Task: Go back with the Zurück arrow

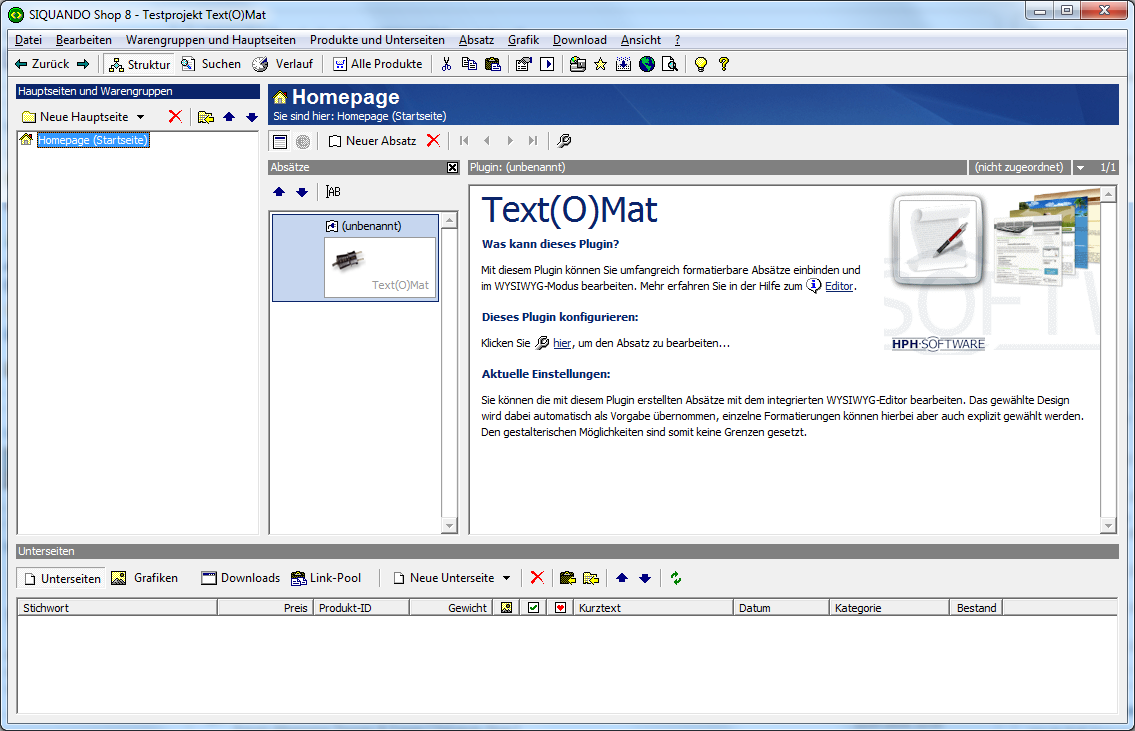Action: [x=41, y=64]
